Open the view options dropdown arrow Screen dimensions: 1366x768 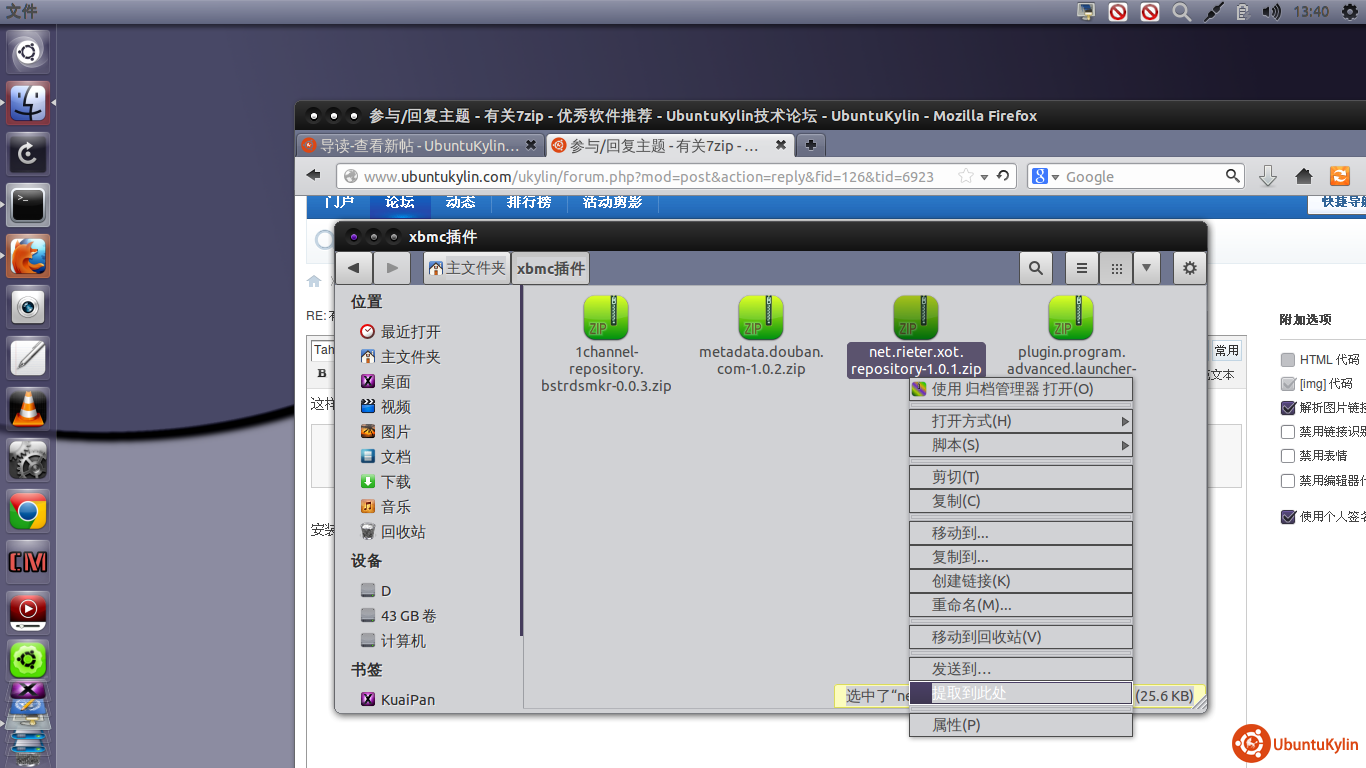(1146, 268)
